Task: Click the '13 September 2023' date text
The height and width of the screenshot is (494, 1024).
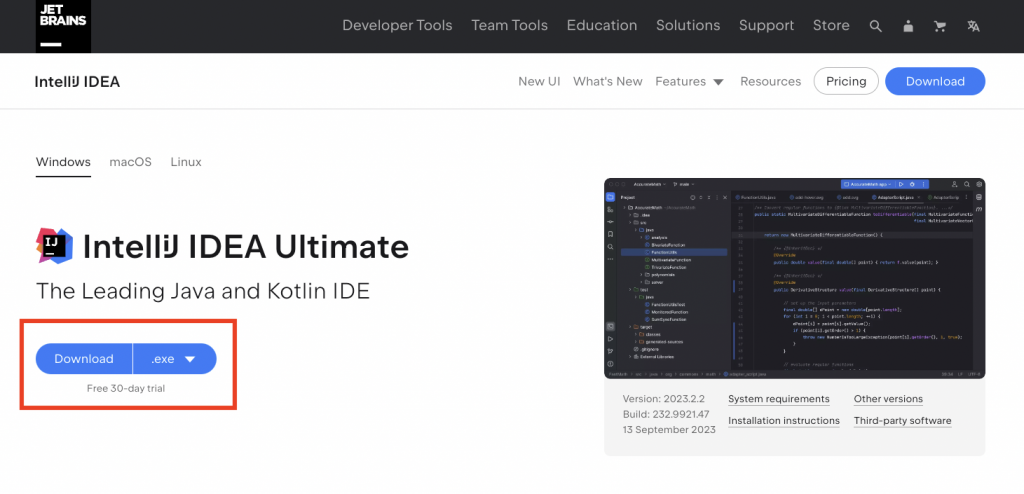Action: 669,430
